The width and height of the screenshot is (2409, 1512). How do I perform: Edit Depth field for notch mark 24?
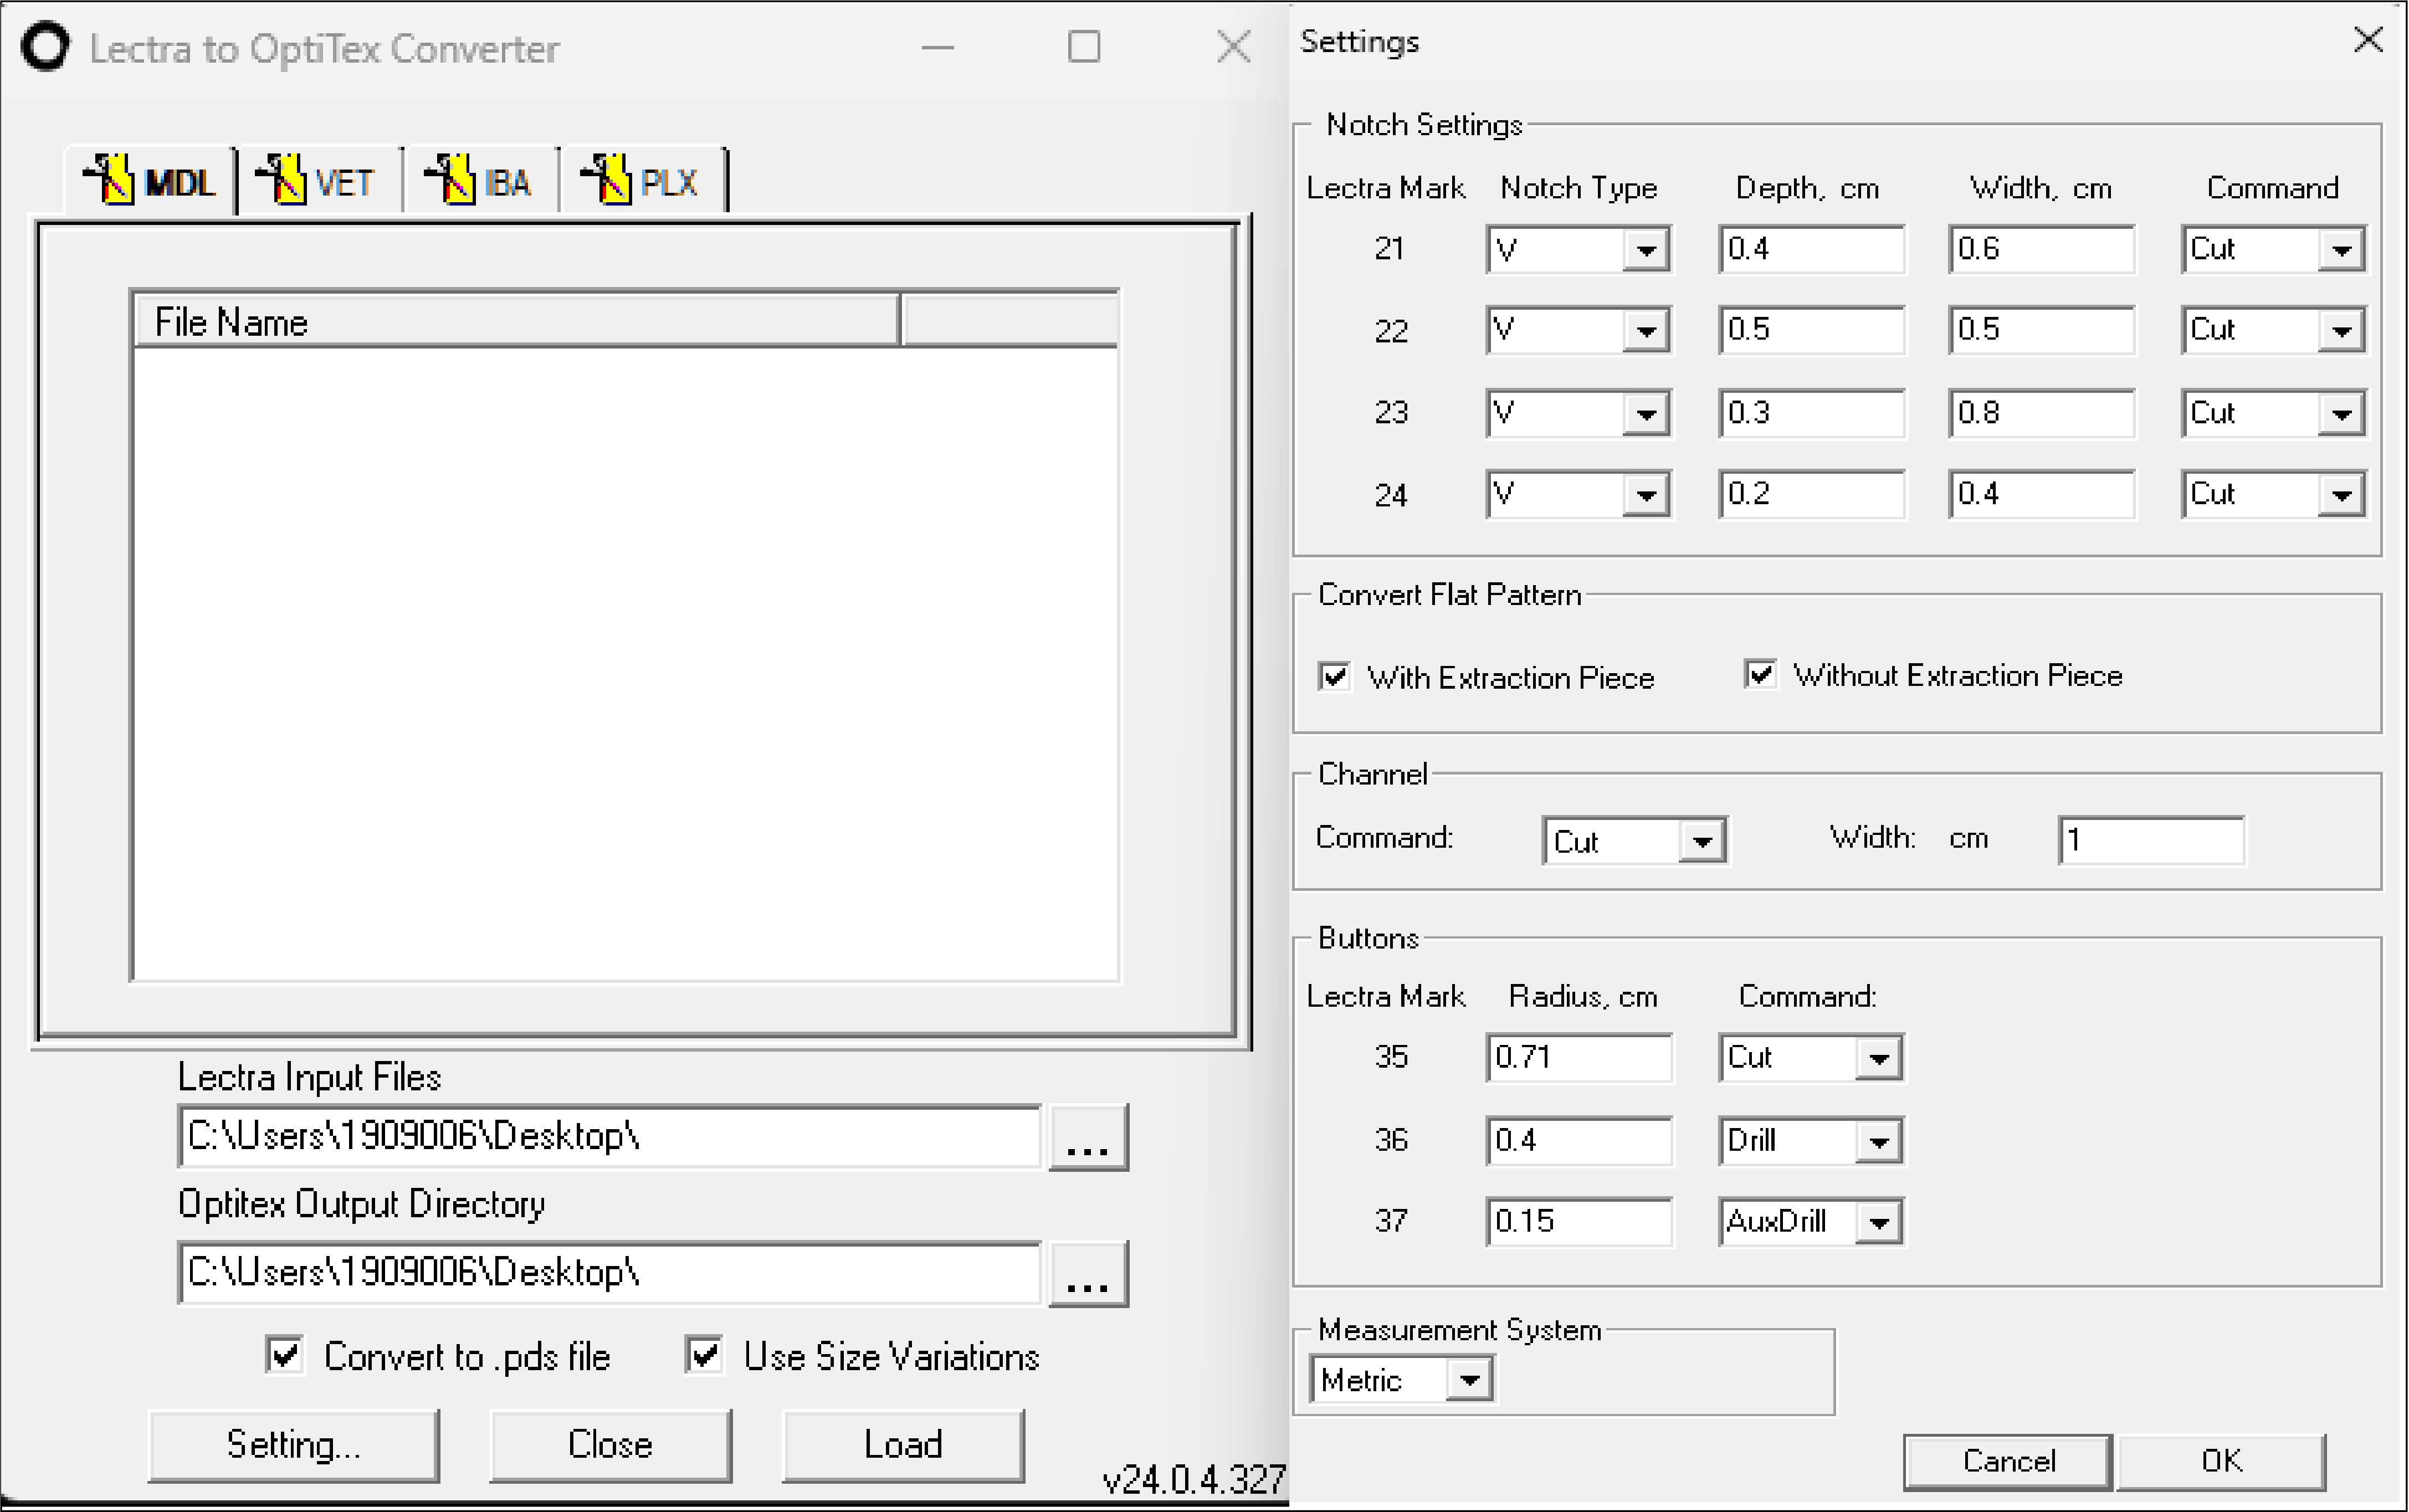click(1811, 494)
